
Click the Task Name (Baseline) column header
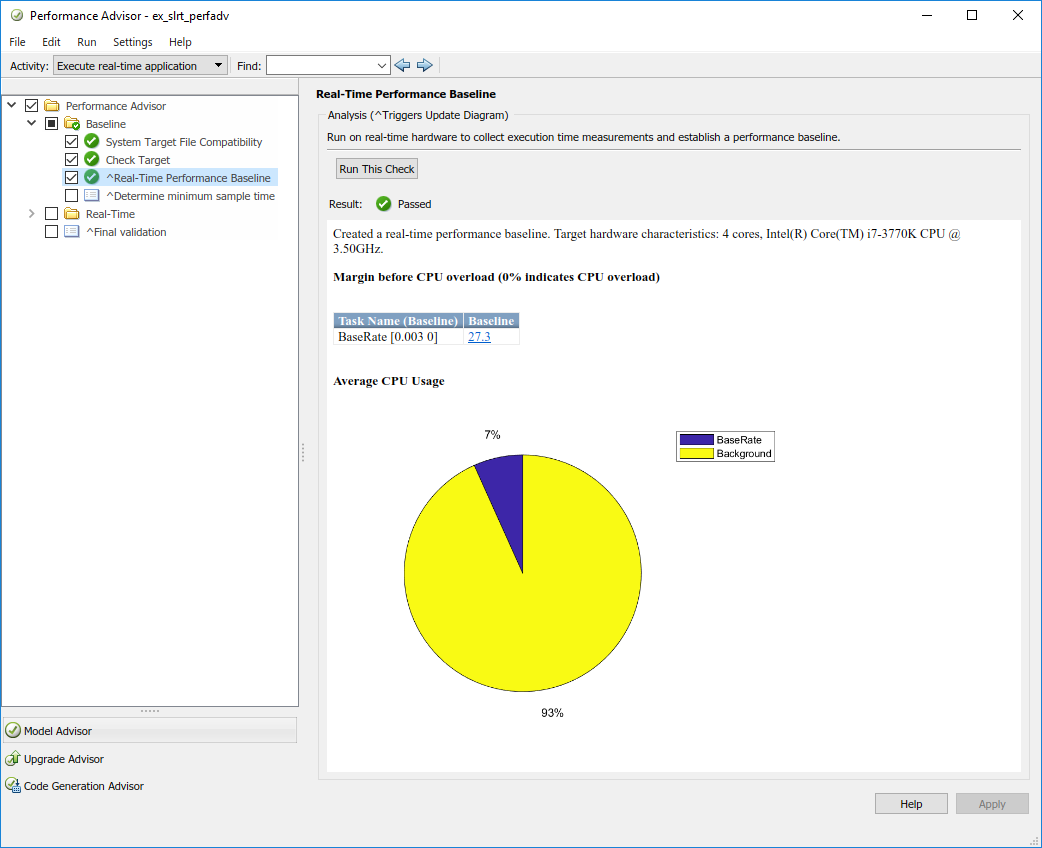[398, 320]
